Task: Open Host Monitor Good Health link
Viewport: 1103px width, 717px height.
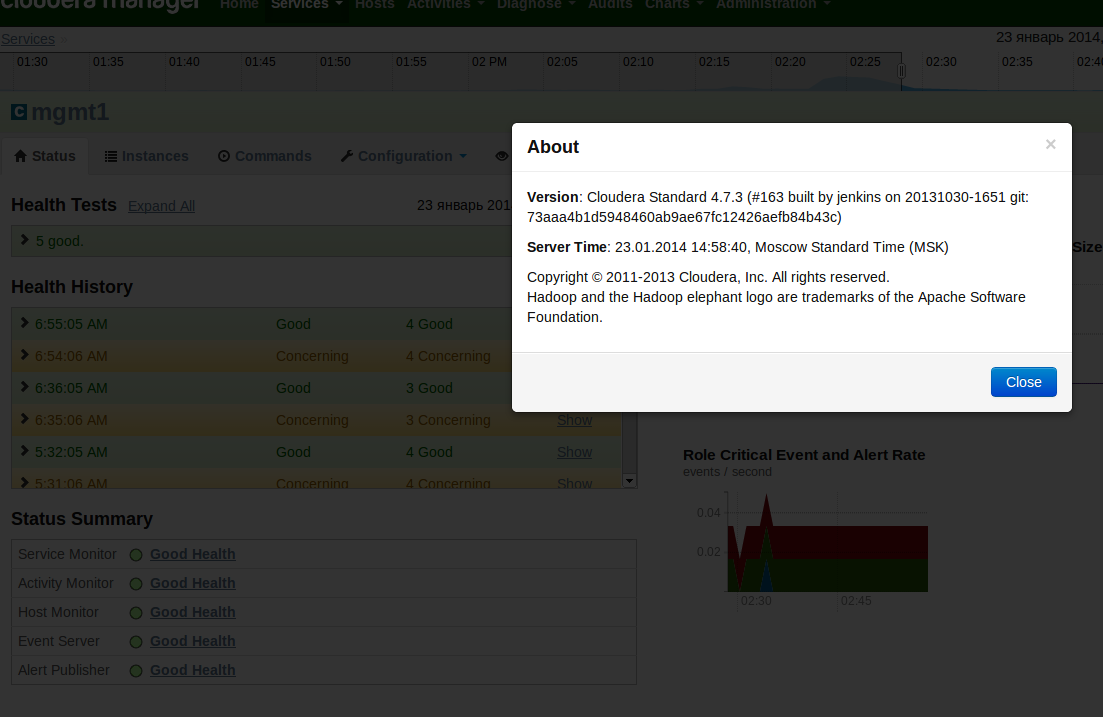Action: [193, 612]
